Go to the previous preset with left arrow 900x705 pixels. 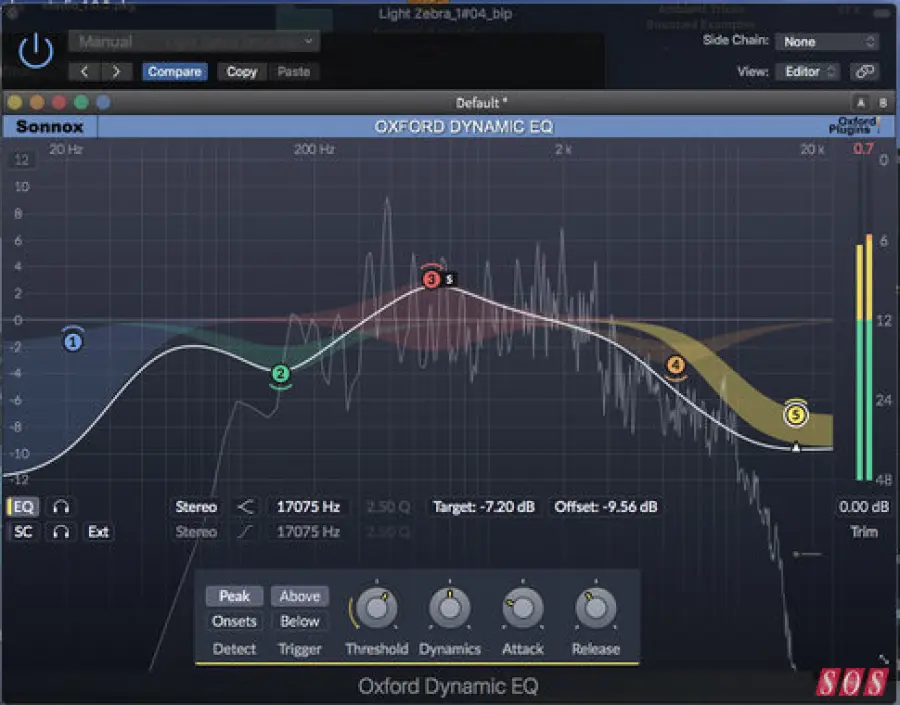[x=84, y=71]
